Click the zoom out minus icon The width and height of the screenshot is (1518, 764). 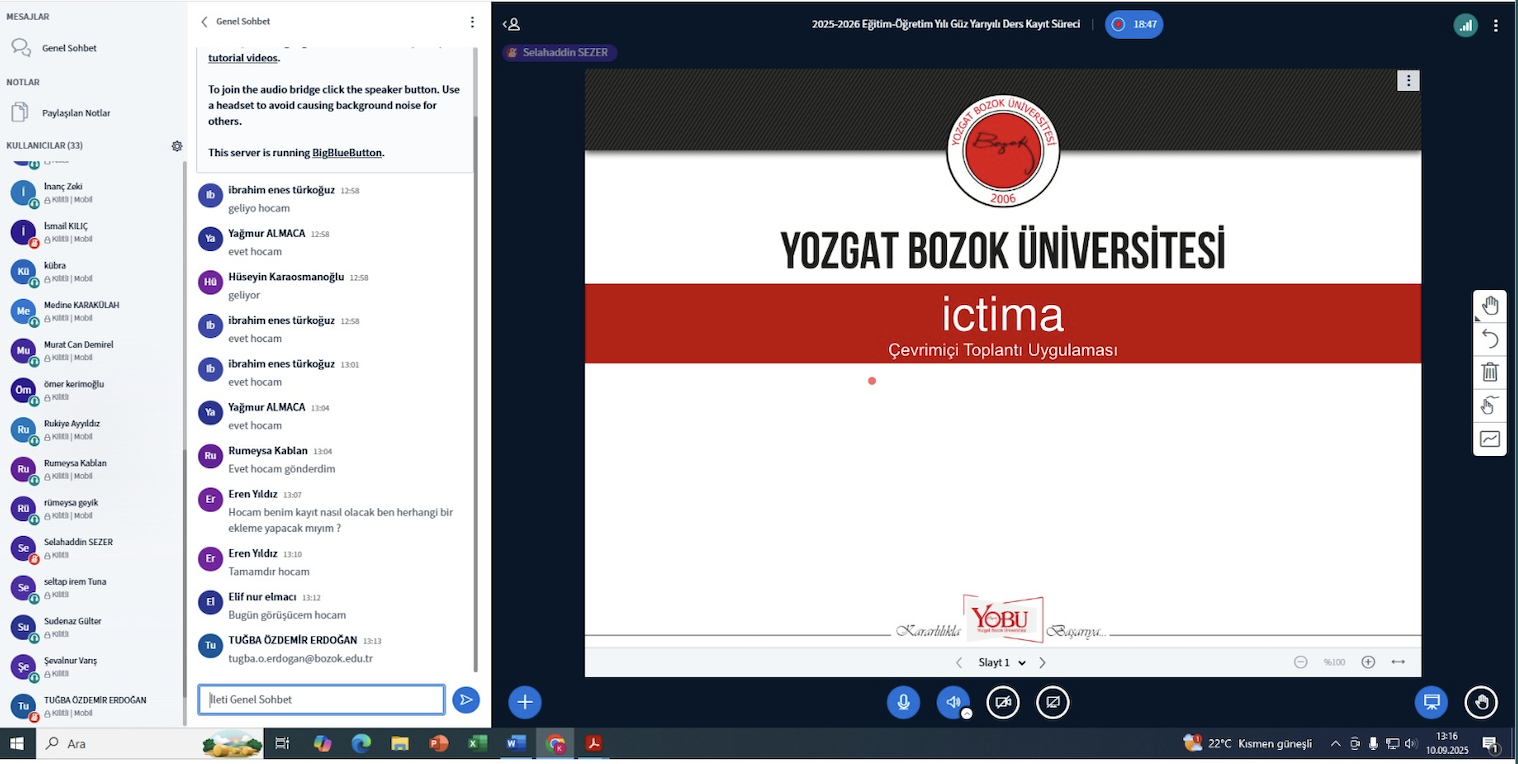(1301, 662)
